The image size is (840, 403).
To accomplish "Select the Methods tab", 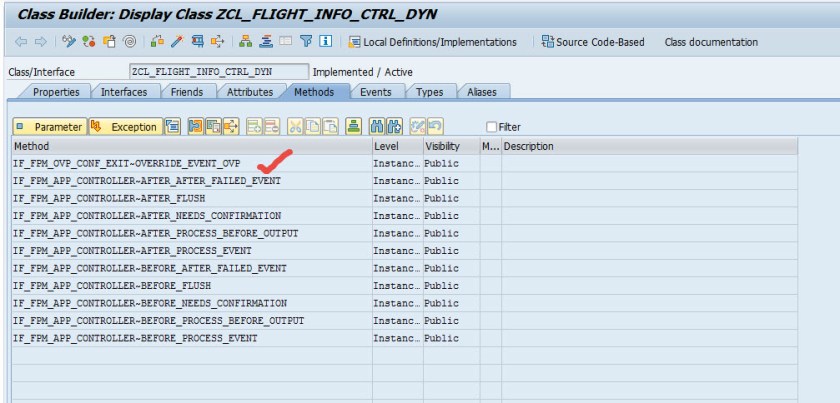I will (314, 92).
